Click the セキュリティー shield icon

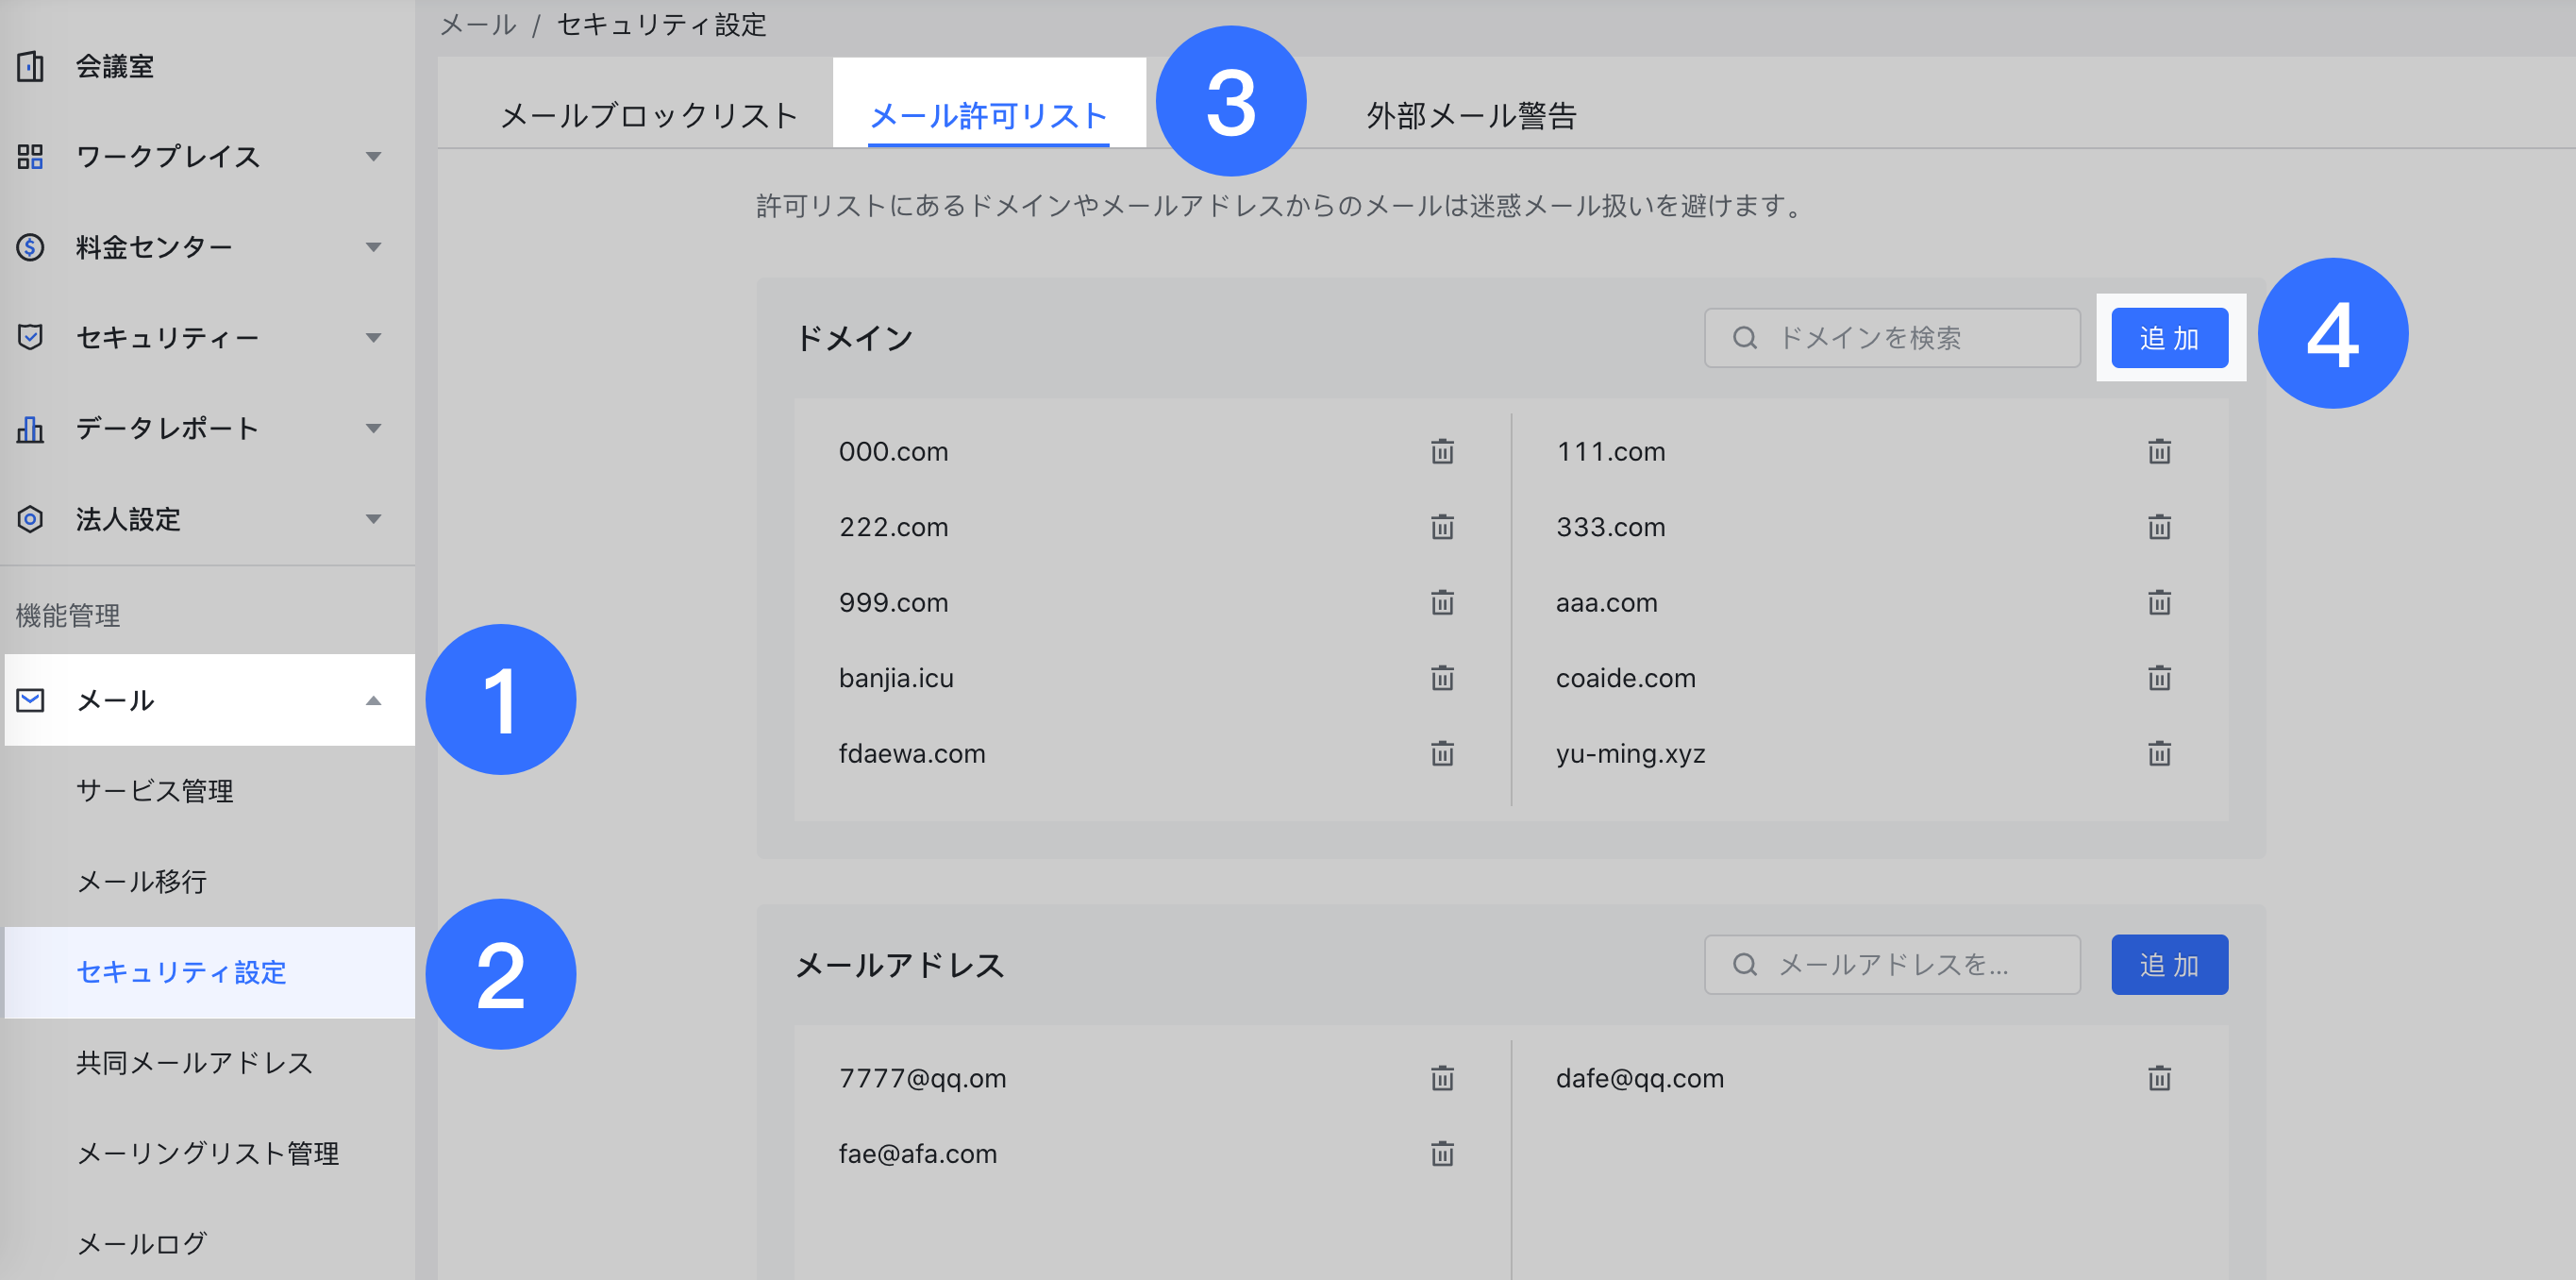click(30, 337)
